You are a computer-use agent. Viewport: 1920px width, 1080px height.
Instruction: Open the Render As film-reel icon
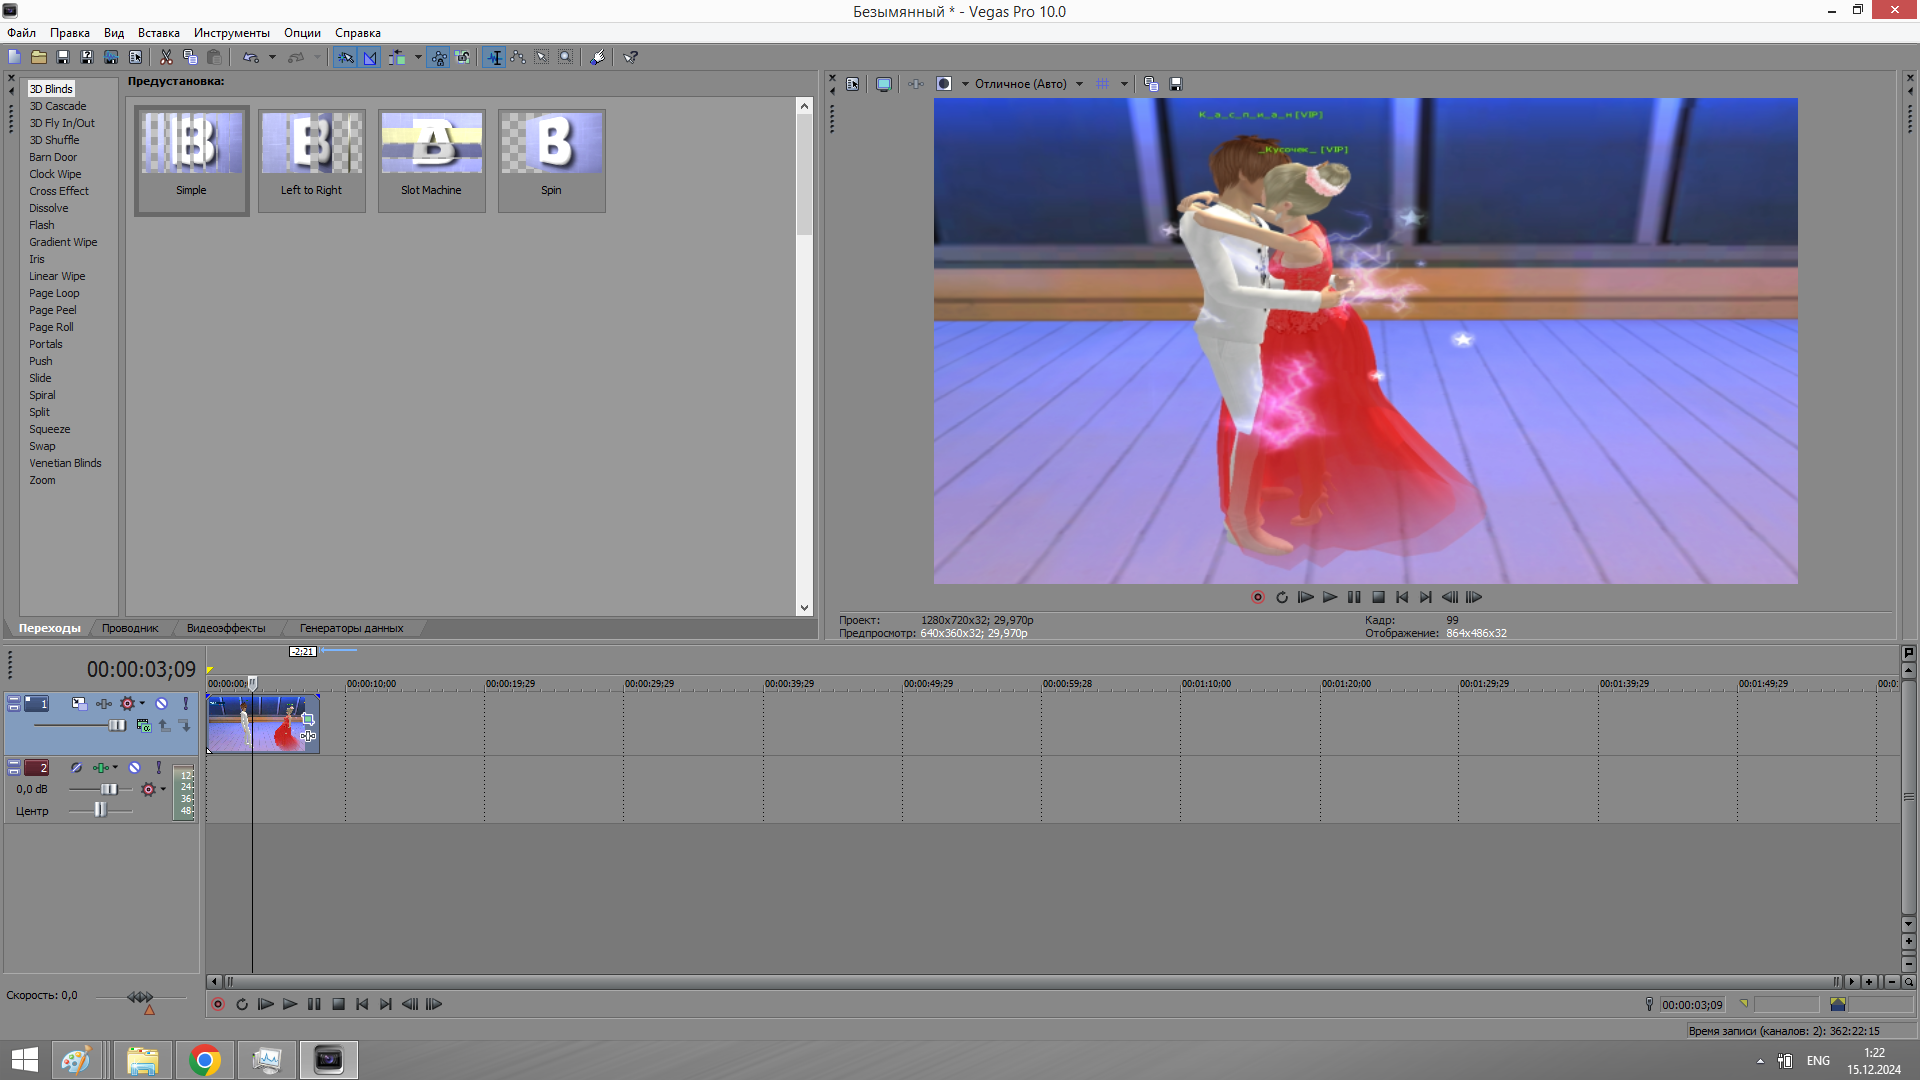point(111,57)
